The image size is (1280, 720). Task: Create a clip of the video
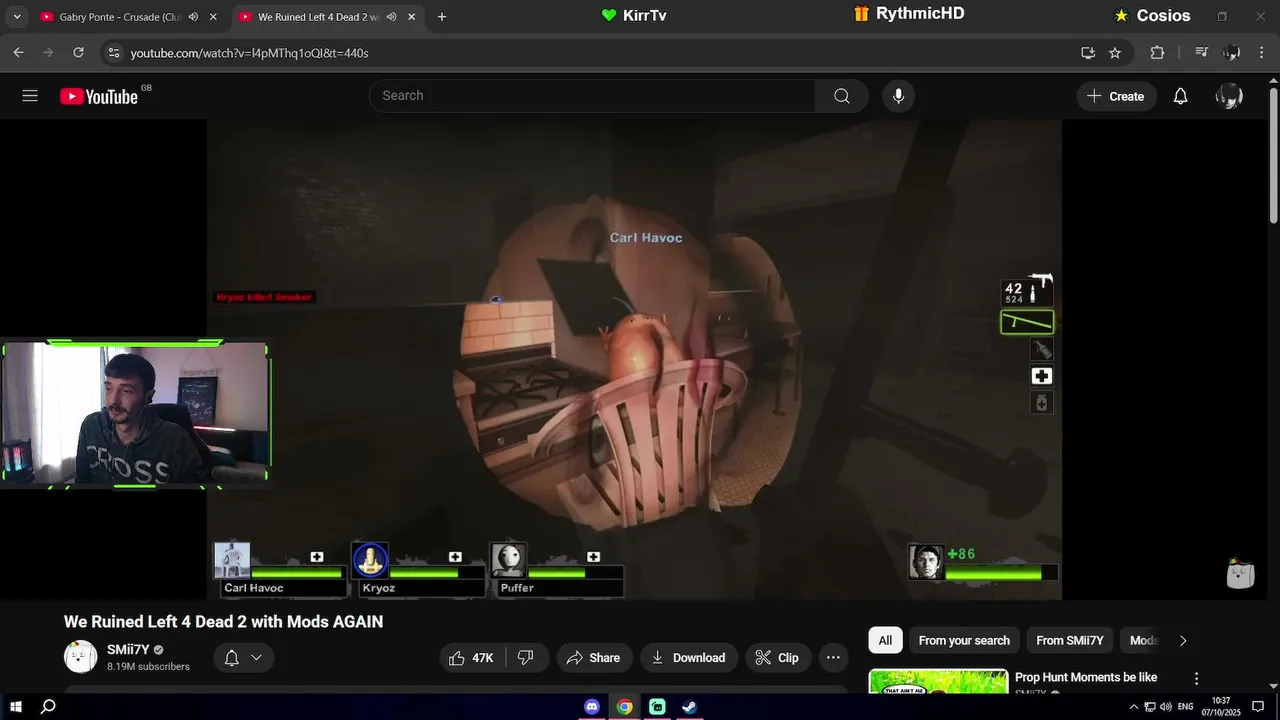777,658
